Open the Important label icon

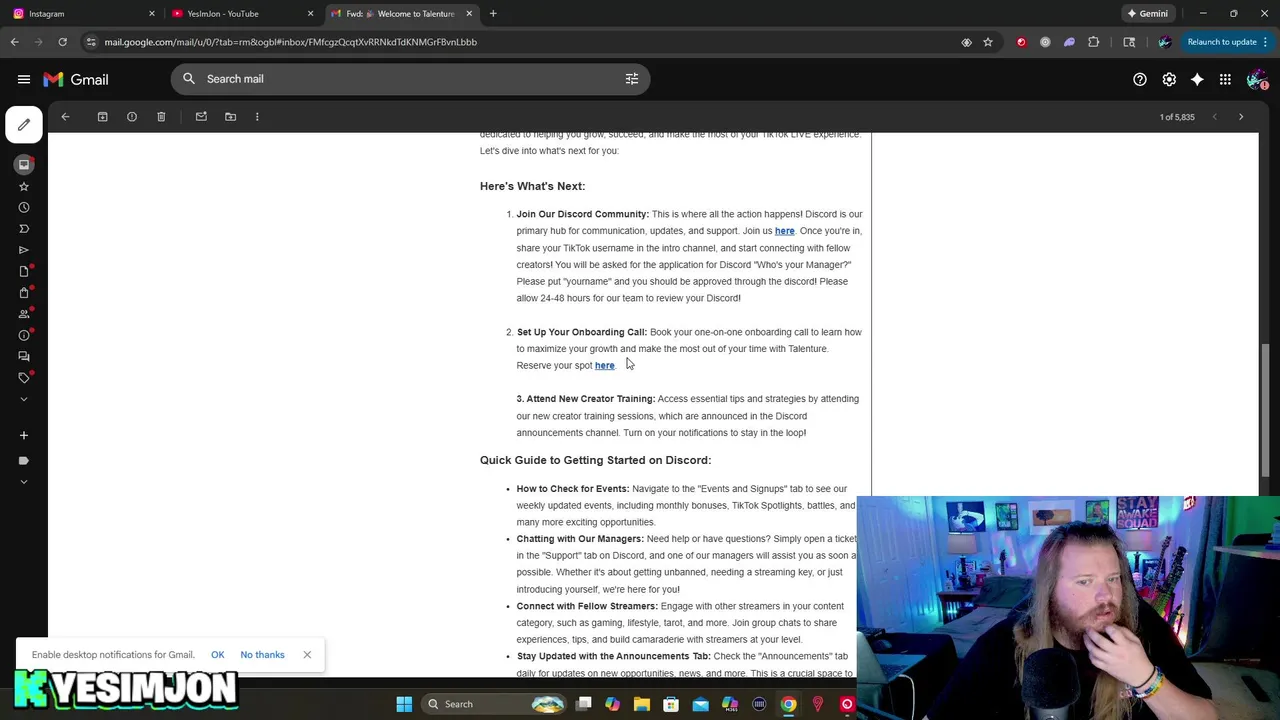[x=24, y=229]
